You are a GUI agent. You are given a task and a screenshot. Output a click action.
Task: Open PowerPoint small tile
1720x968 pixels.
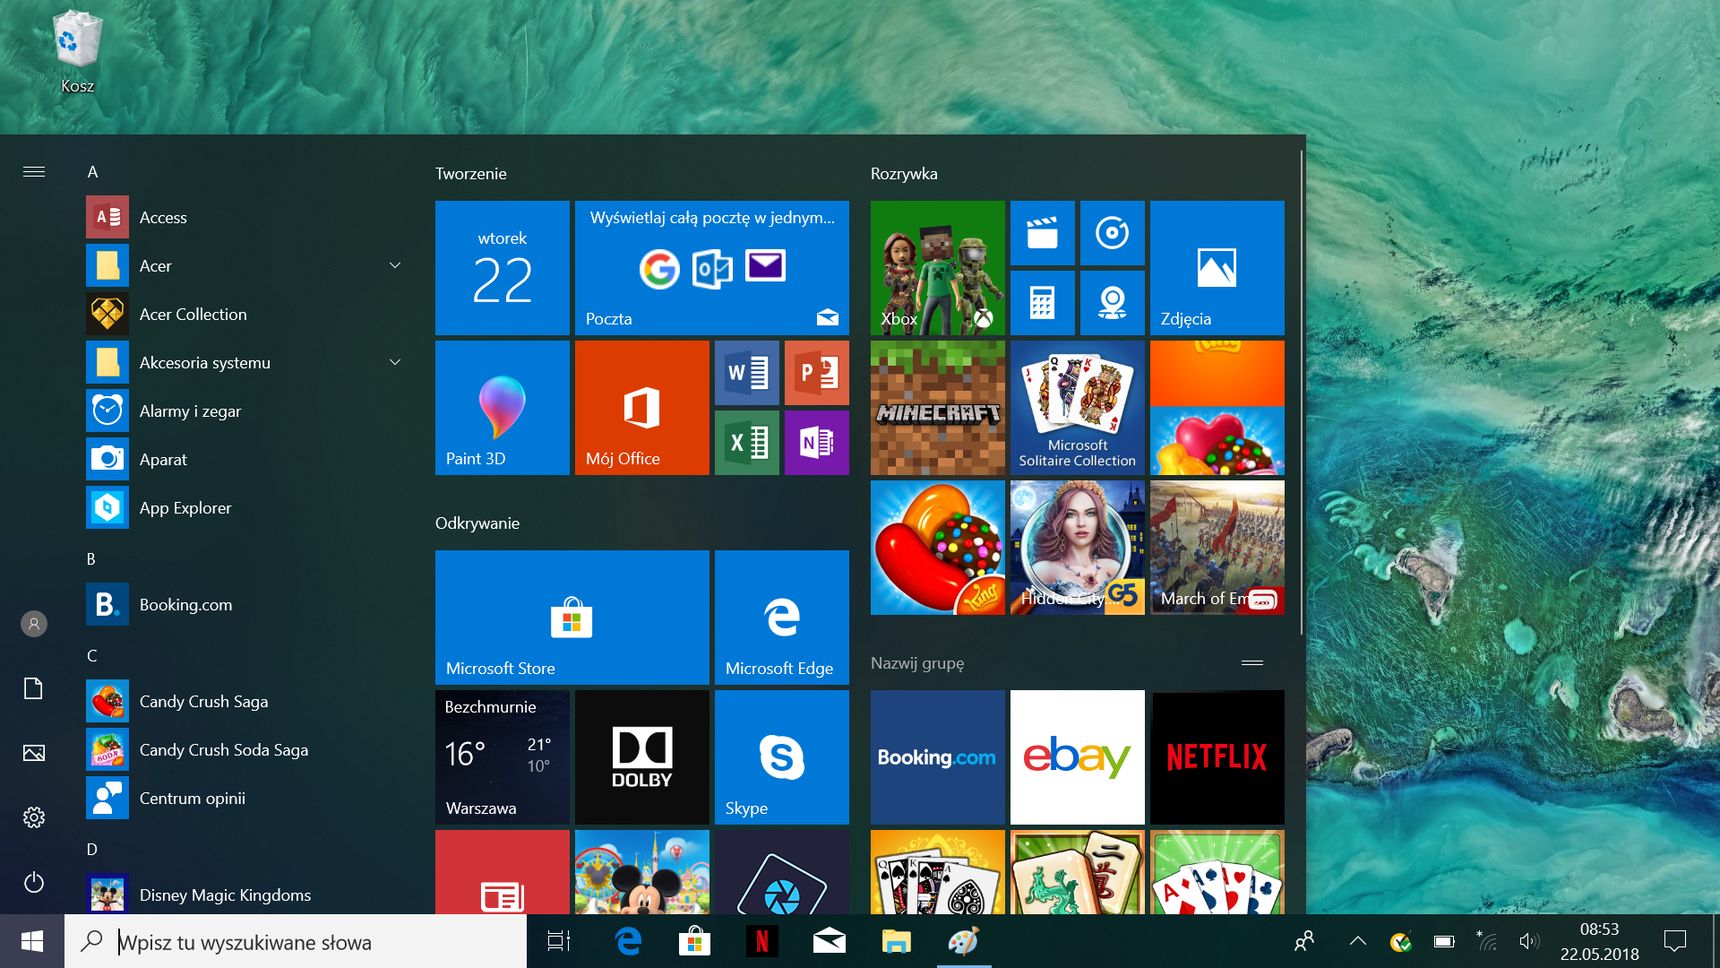click(817, 373)
